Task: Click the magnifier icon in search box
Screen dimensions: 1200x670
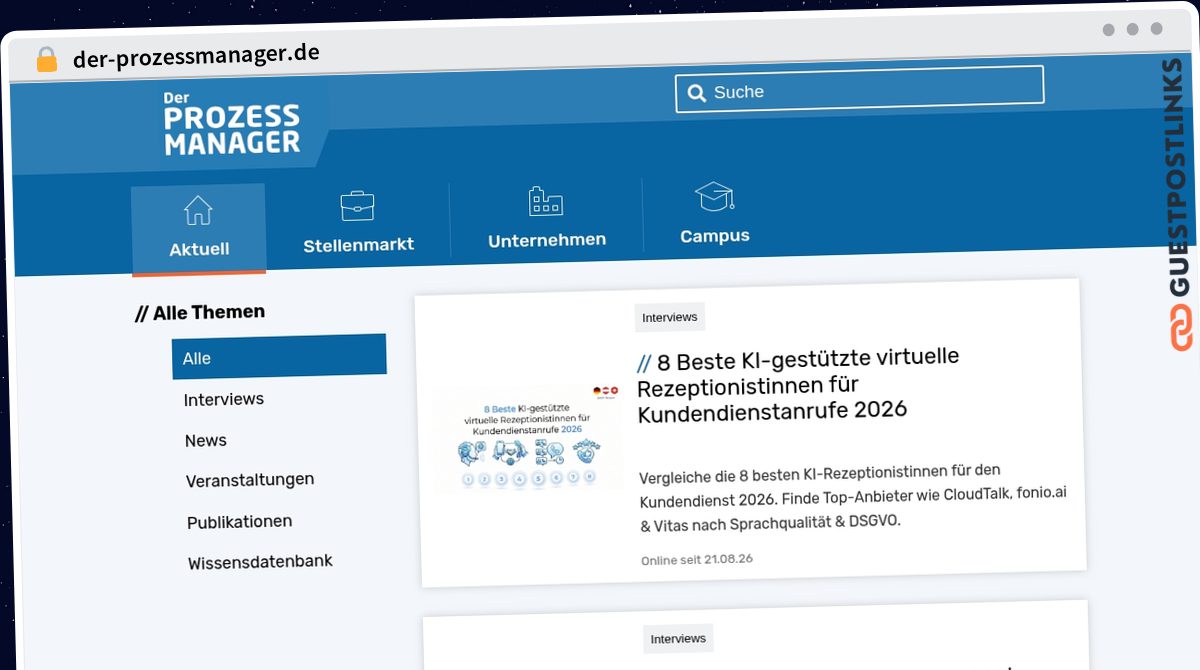Action: point(696,93)
